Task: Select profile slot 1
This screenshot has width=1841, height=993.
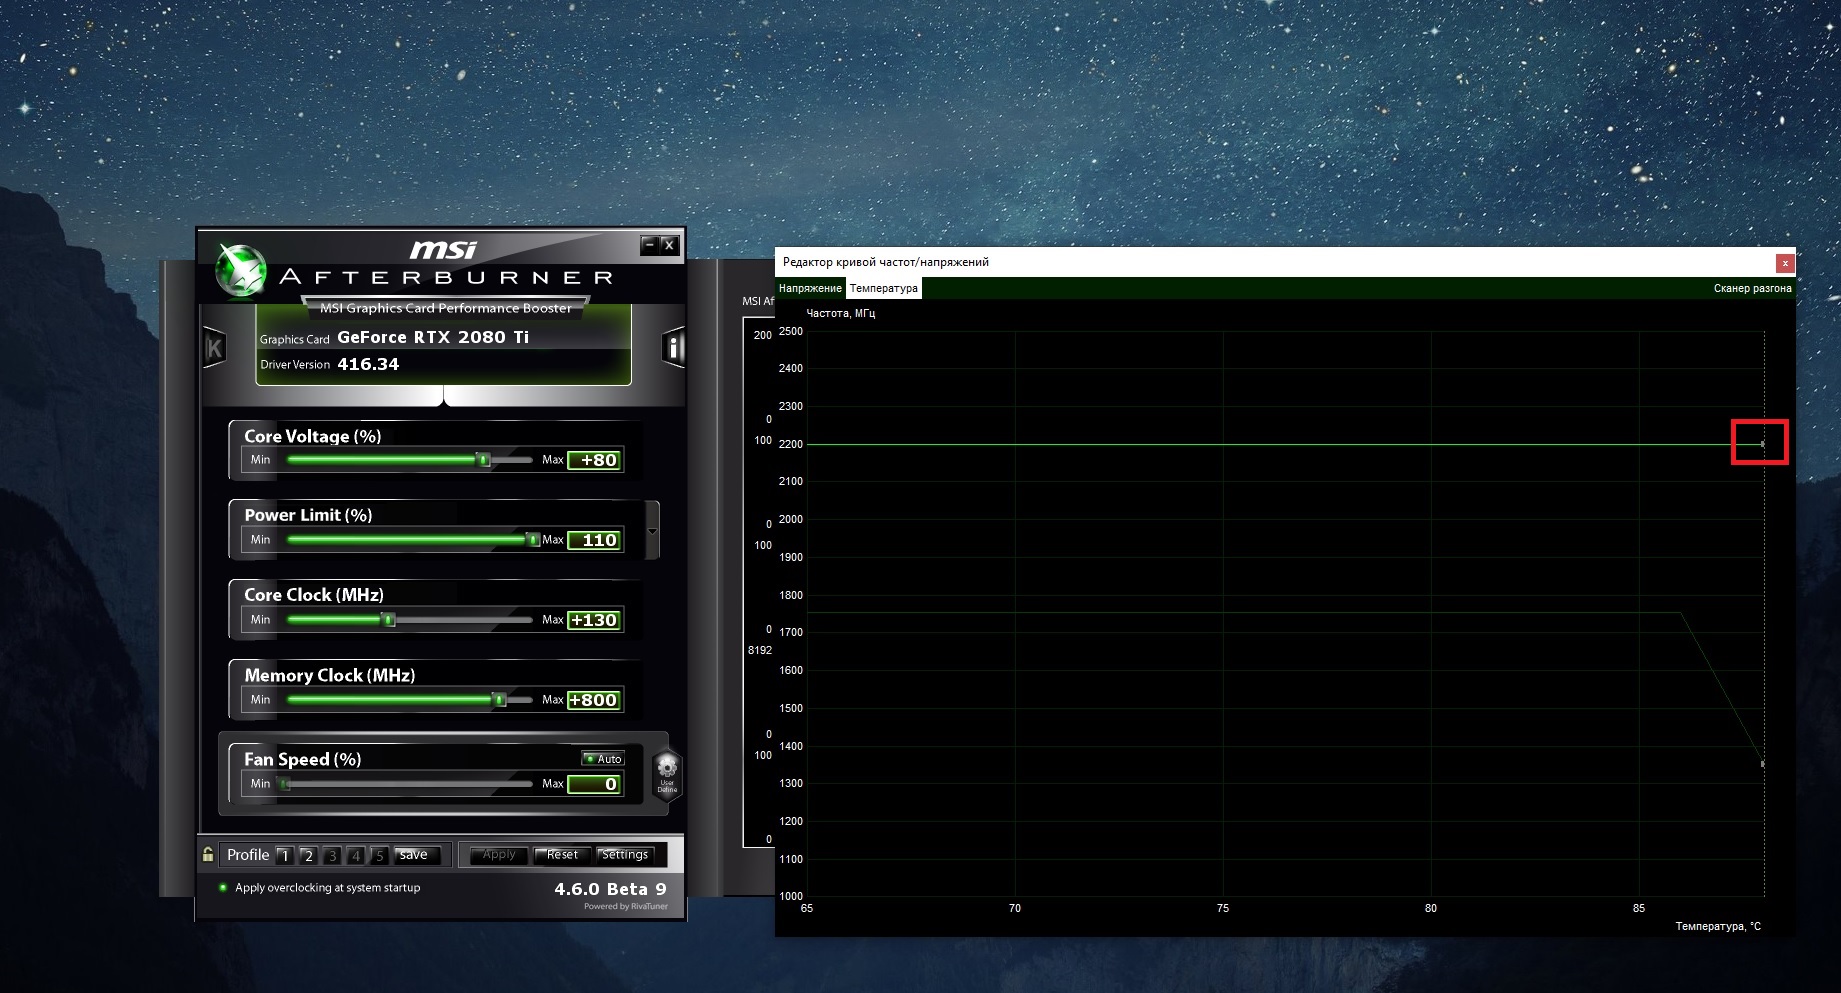Action: [x=285, y=855]
